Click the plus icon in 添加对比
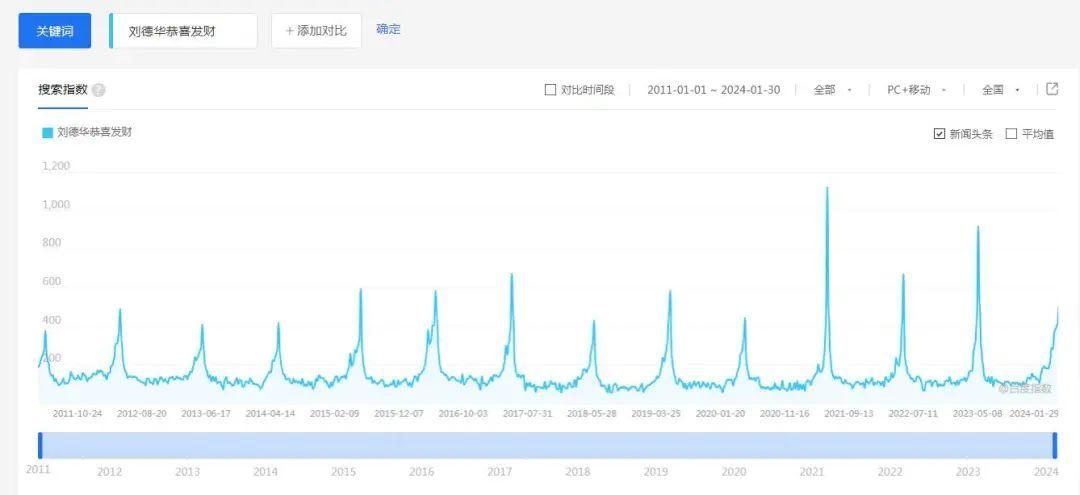The image size is (1080, 495). pos(290,31)
